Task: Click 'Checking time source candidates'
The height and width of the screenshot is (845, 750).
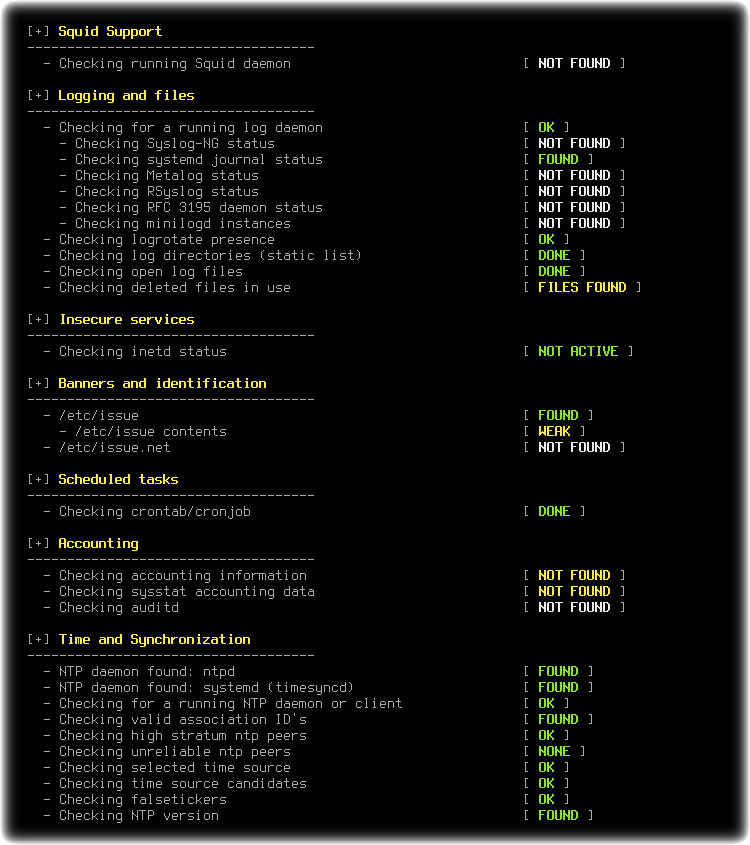Action: pos(183,784)
